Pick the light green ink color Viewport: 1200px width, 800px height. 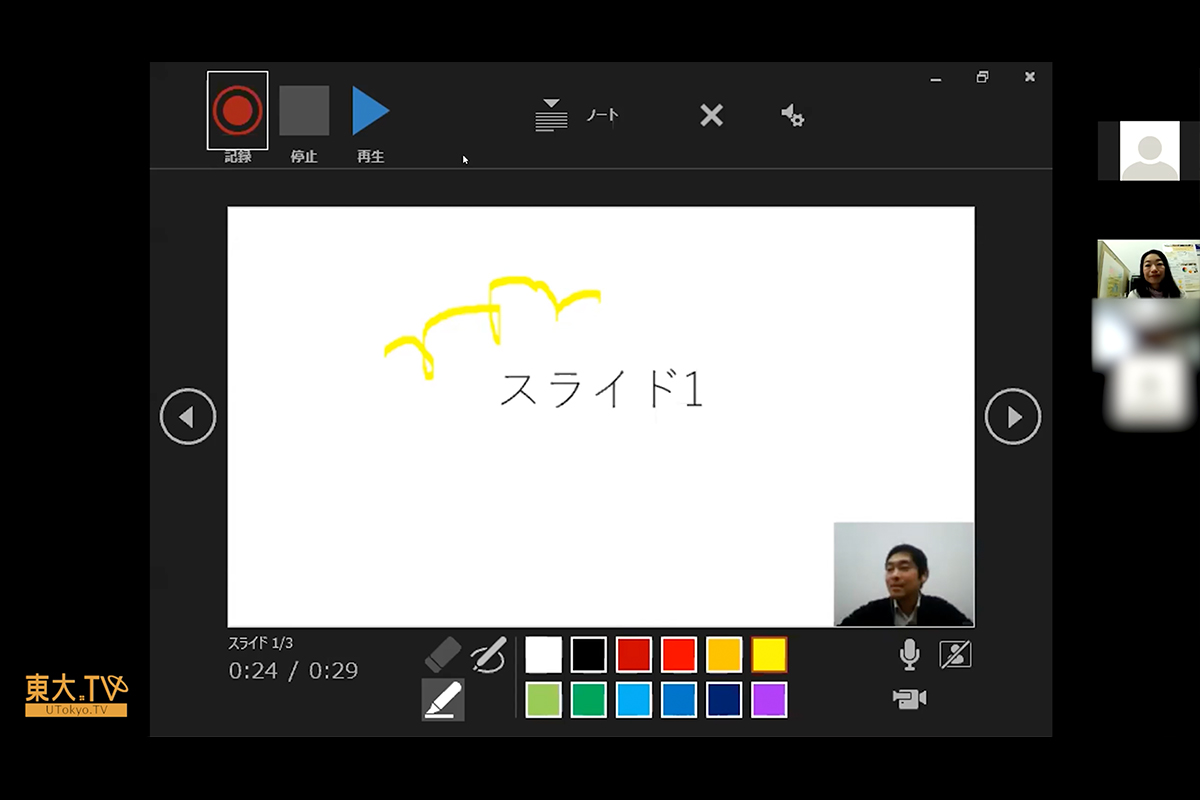point(544,700)
